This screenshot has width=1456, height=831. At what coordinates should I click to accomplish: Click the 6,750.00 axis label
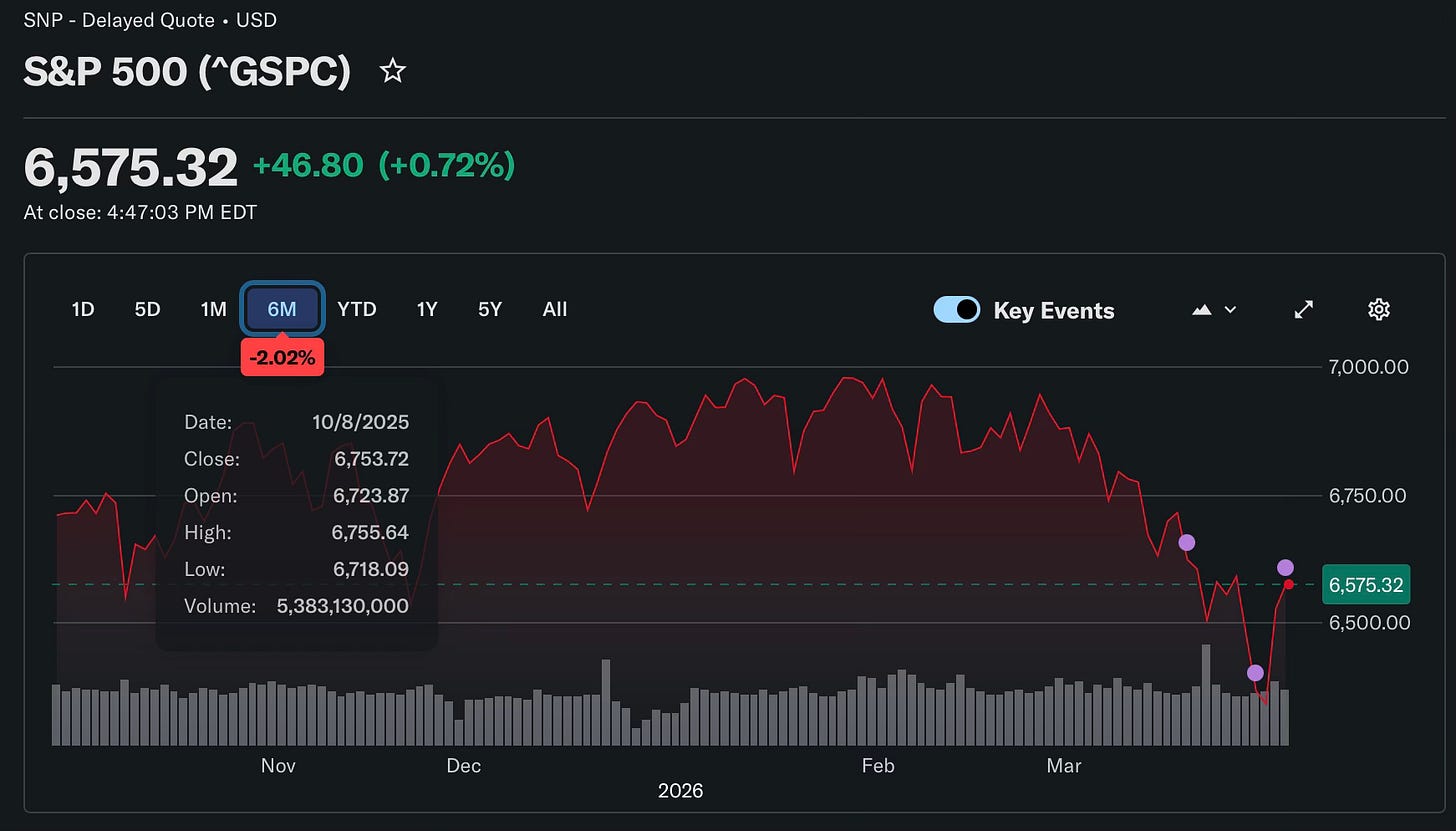pos(1368,496)
